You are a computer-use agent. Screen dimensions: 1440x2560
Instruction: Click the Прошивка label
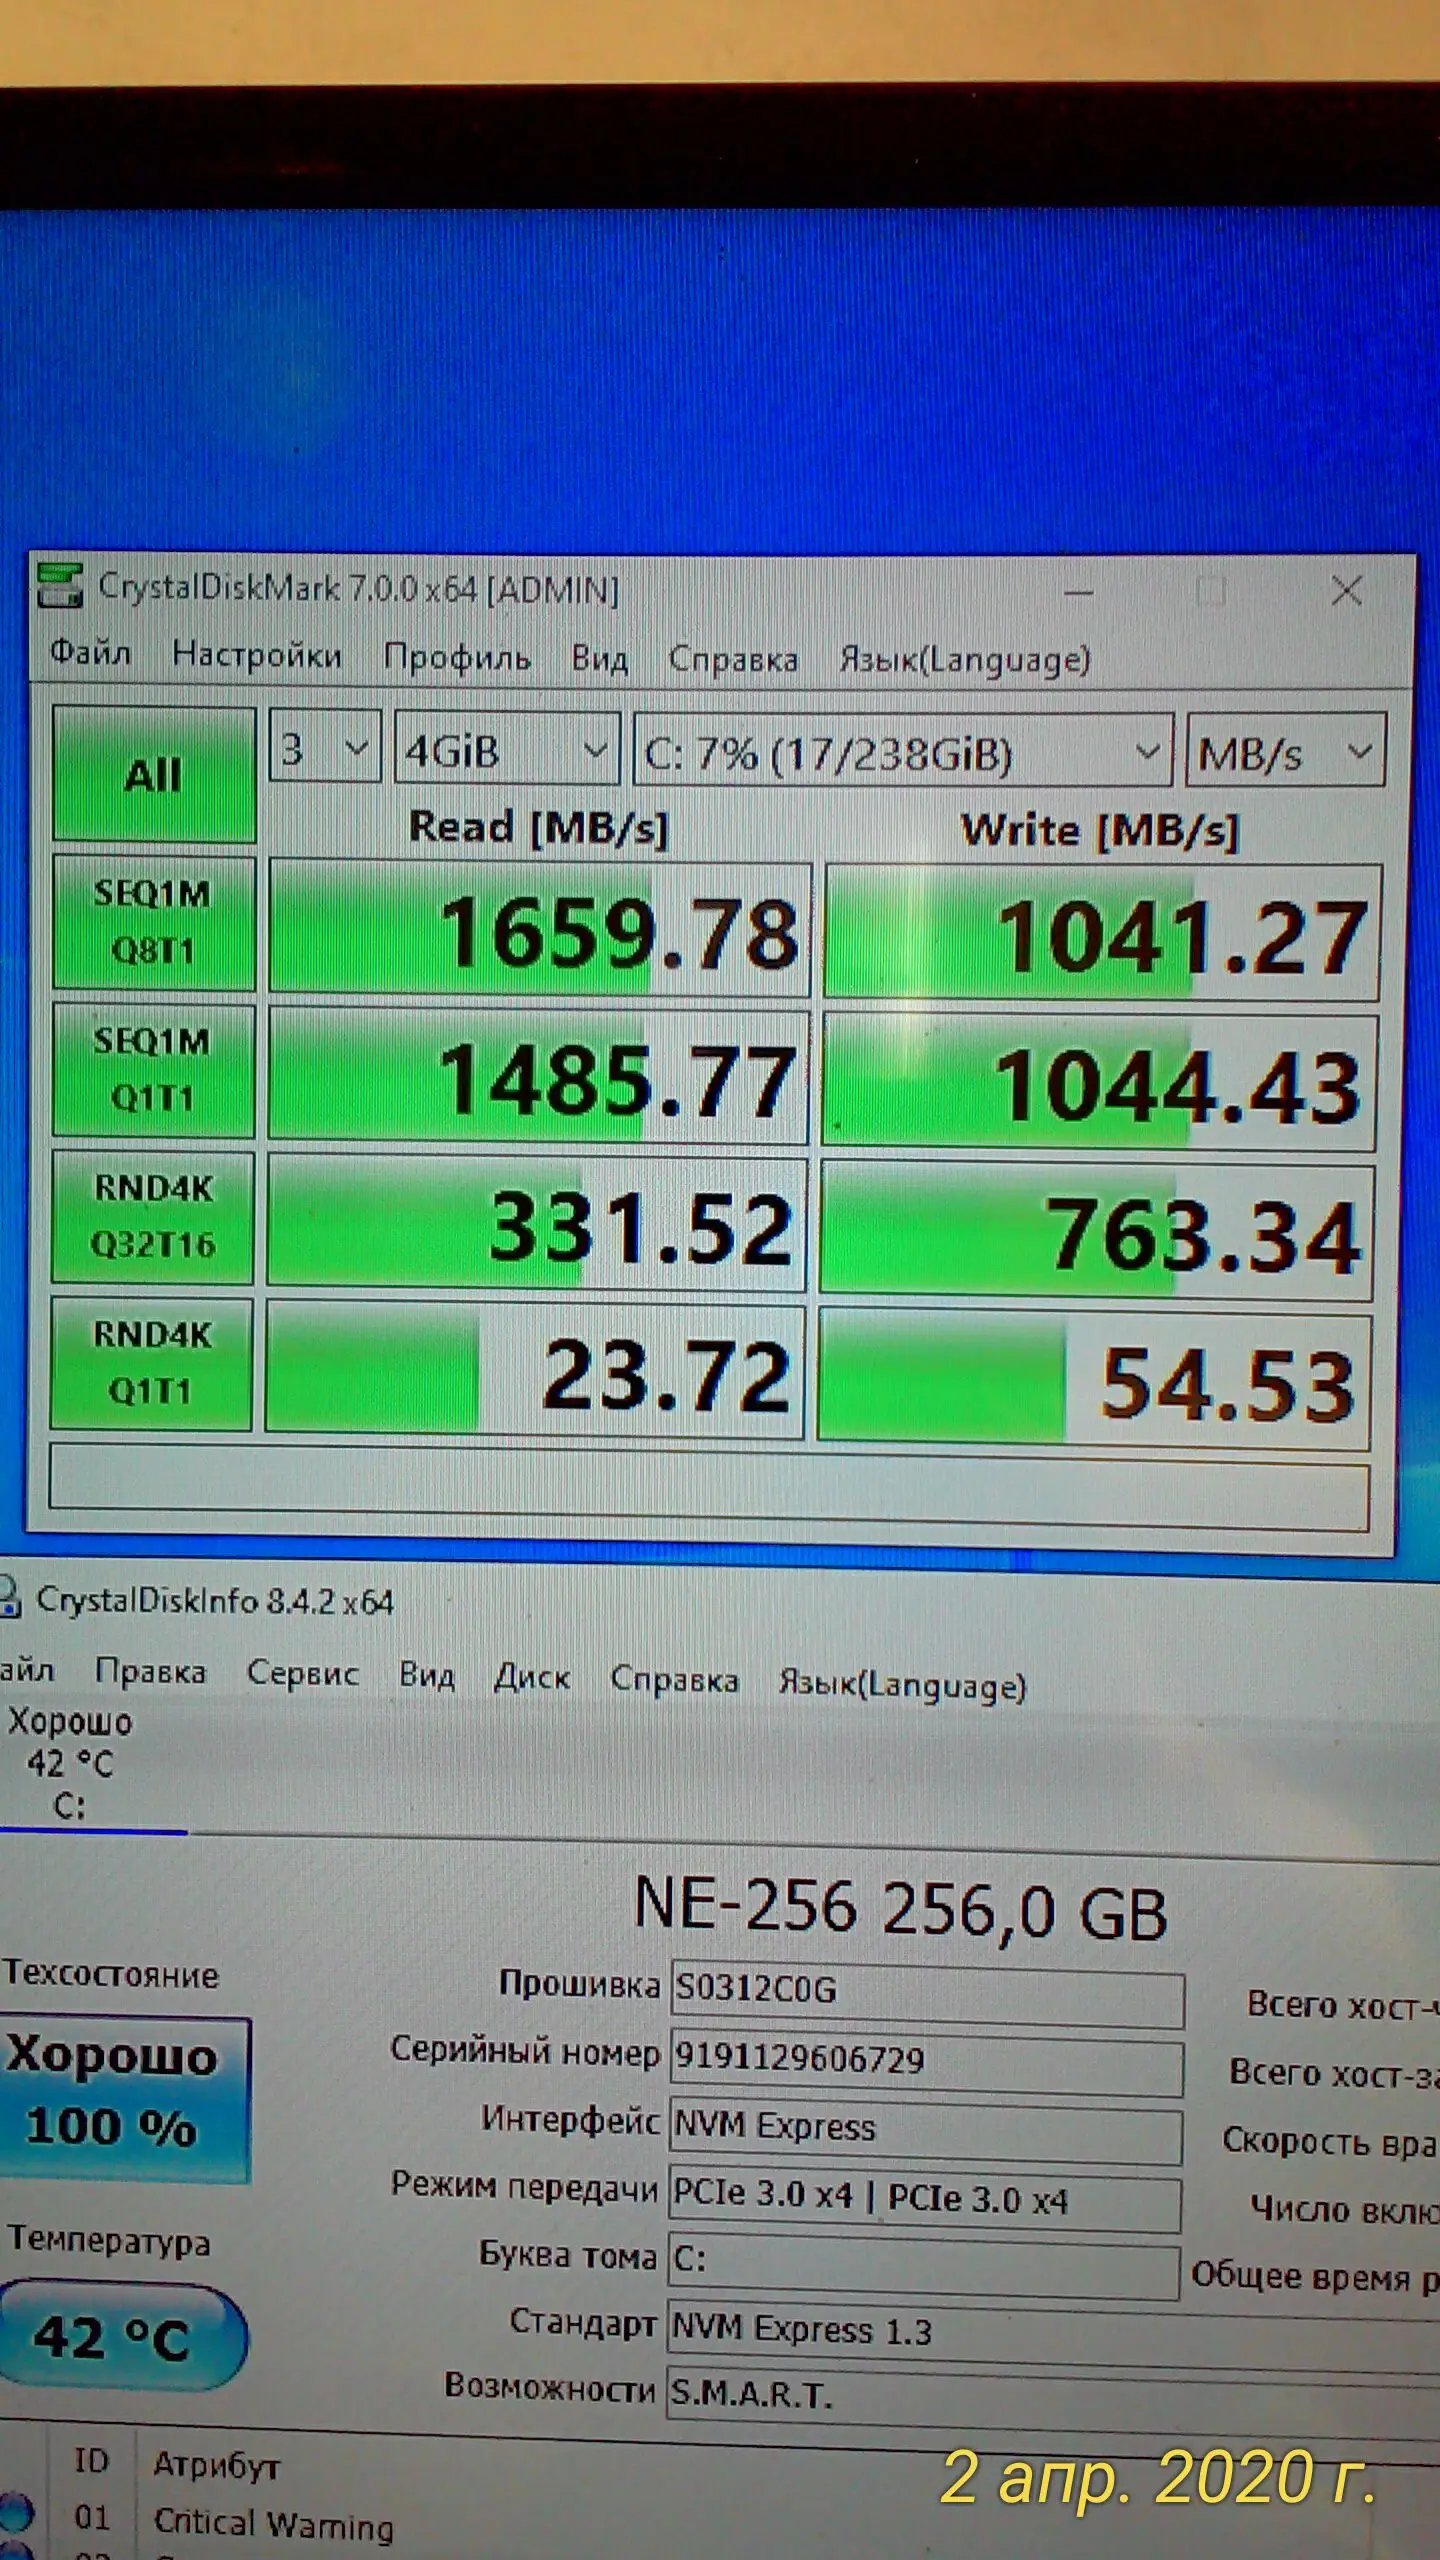pyautogui.click(x=580, y=1985)
